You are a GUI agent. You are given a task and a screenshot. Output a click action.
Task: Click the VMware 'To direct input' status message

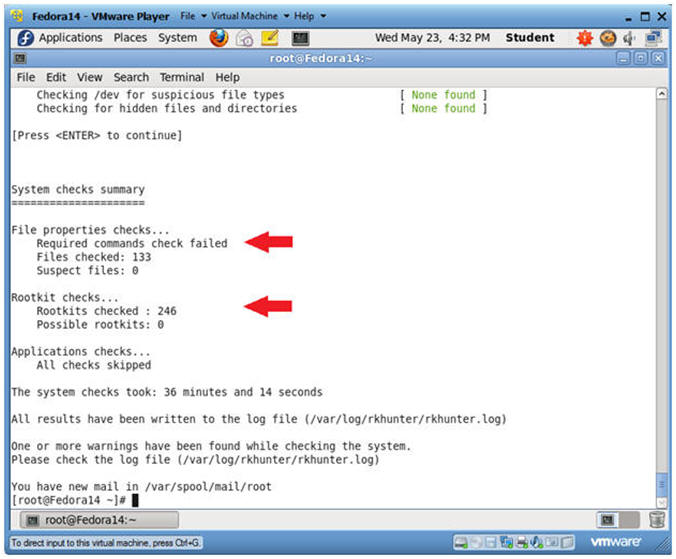[x=106, y=543]
